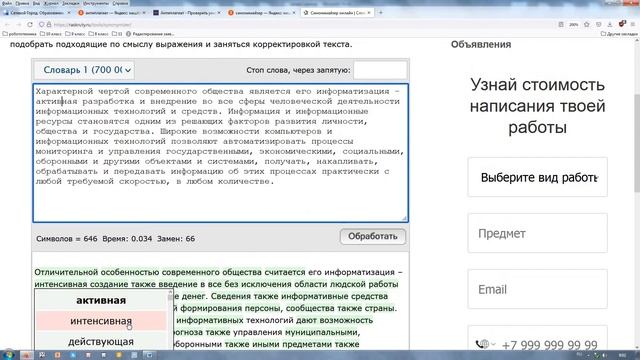This screenshot has height=360, width=640.
Task: Click inside the source text area
Action: tap(220, 153)
